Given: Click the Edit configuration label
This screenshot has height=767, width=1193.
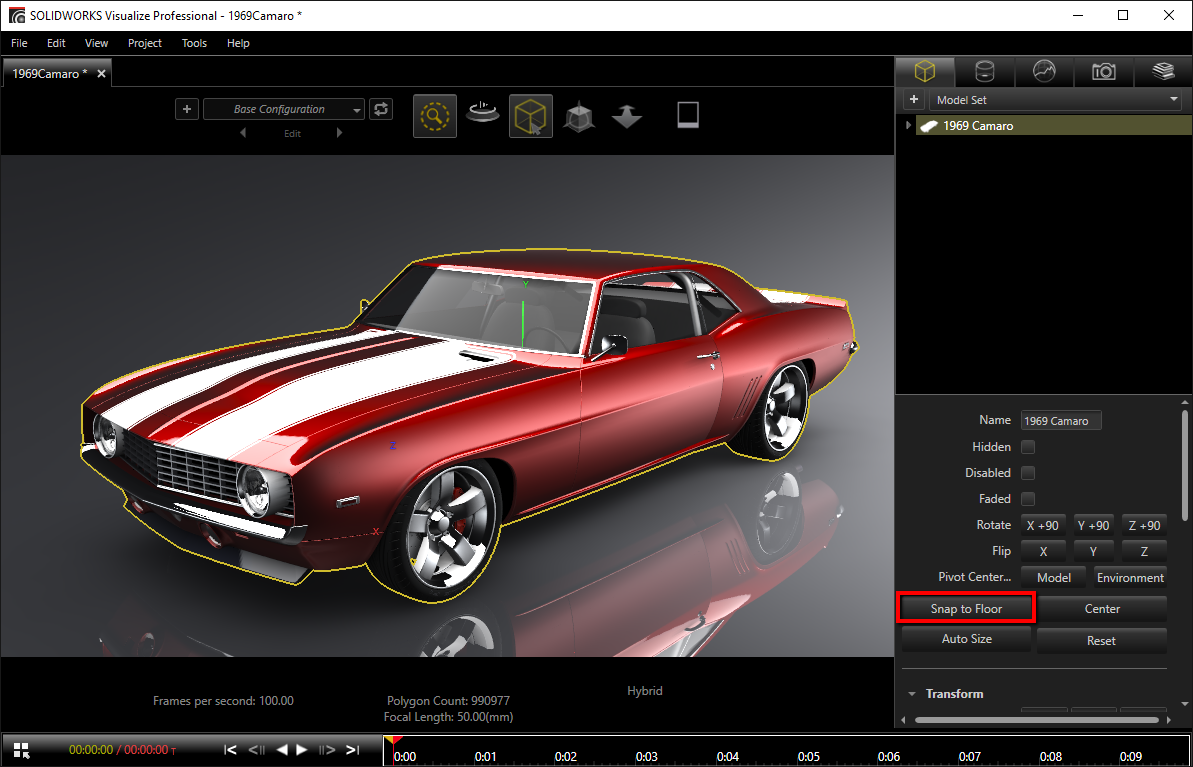Looking at the screenshot, I should tap(292, 133).
